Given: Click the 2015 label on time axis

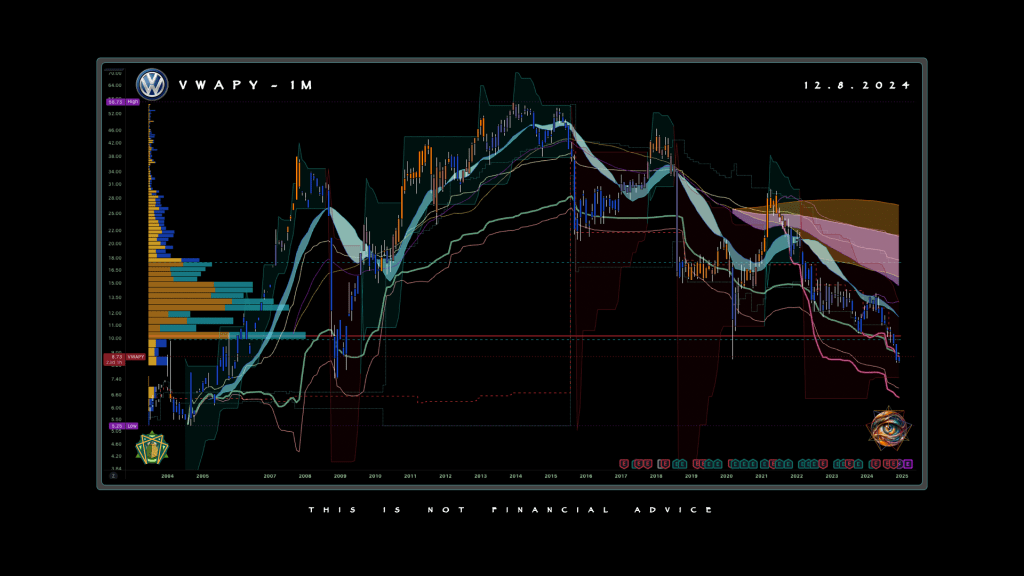Looking at the screenshot, I should click(x=550, y=477).
